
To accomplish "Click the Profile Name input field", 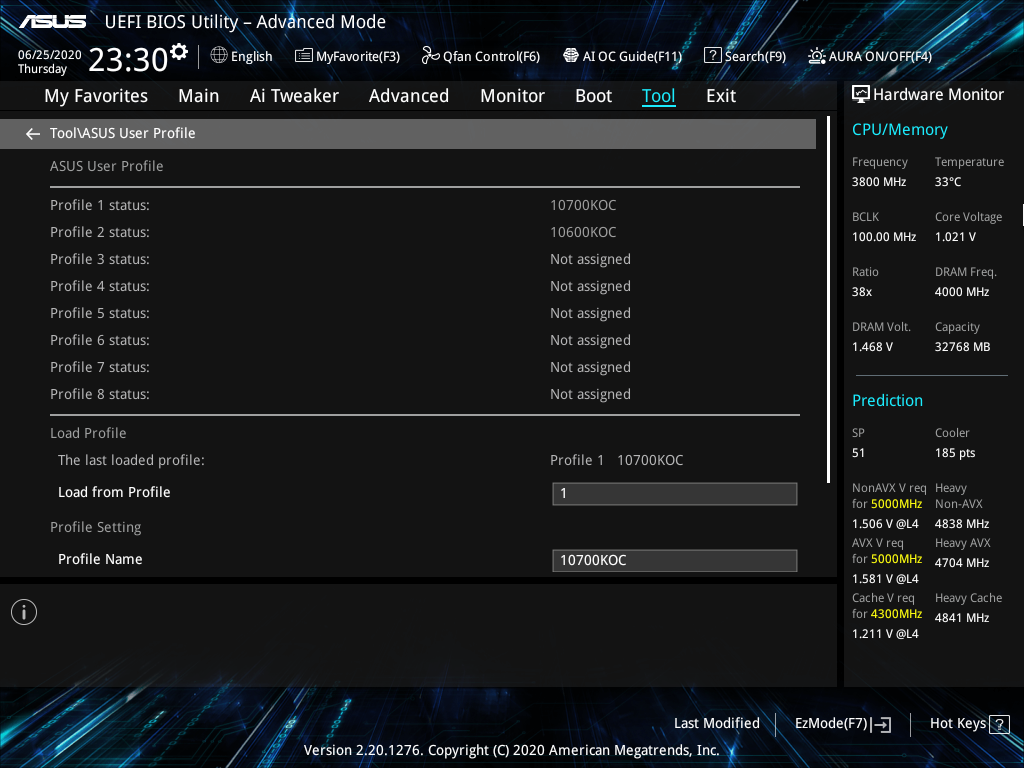I will click(x=675, y=560).
